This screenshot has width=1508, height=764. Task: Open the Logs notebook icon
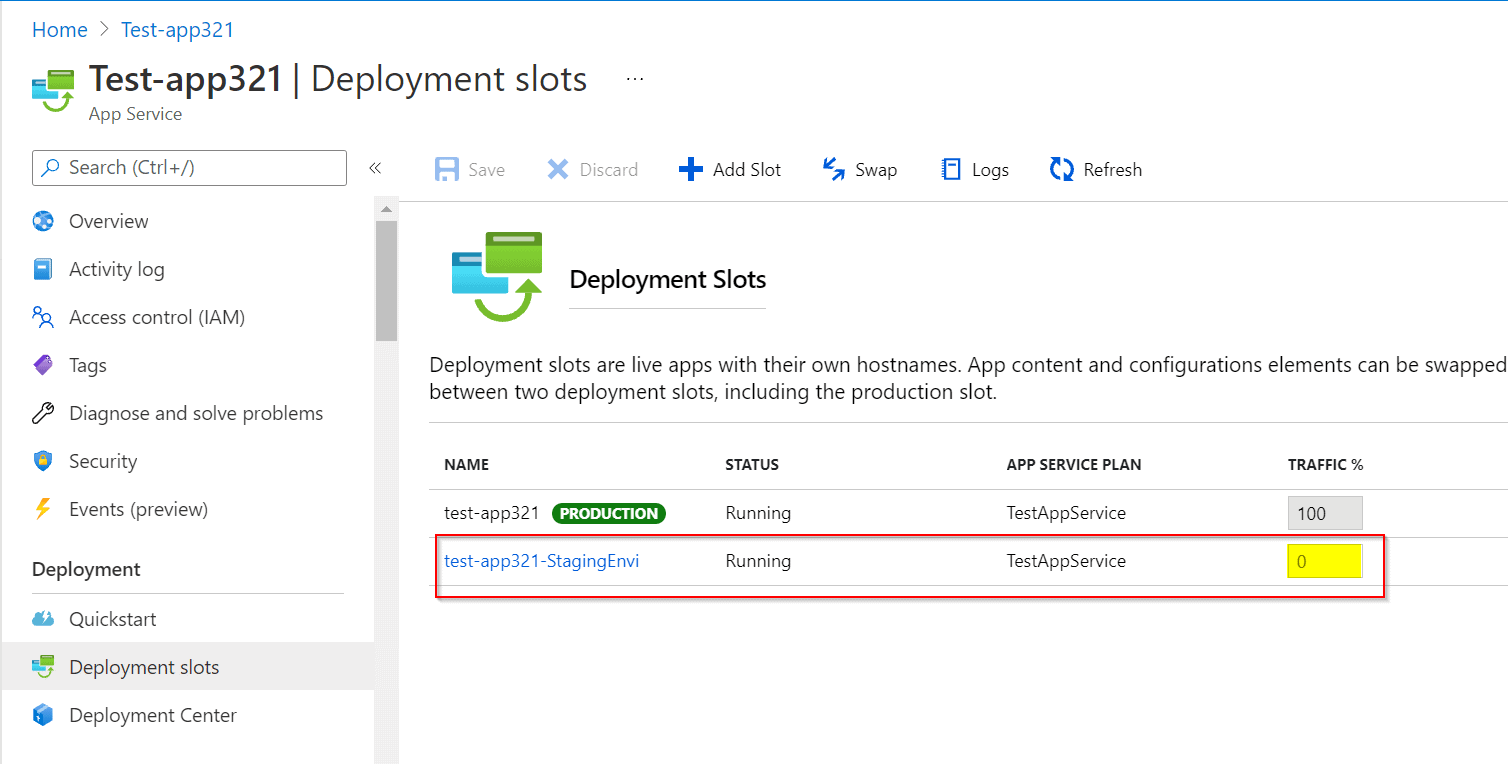[x=951, y=170]
